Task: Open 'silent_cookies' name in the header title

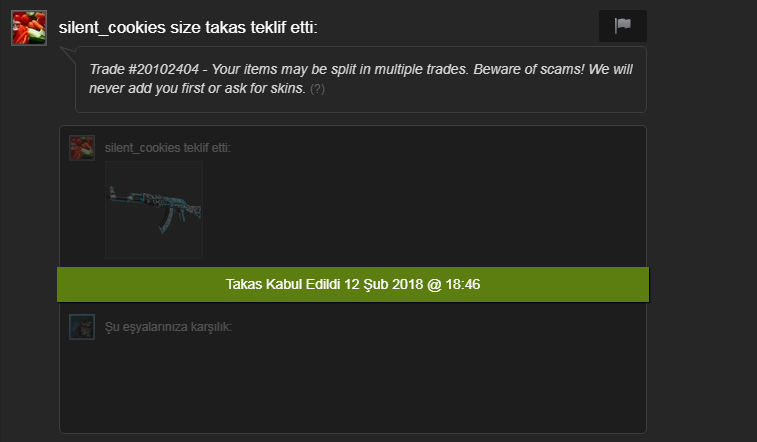Action: tap(112, 28)
